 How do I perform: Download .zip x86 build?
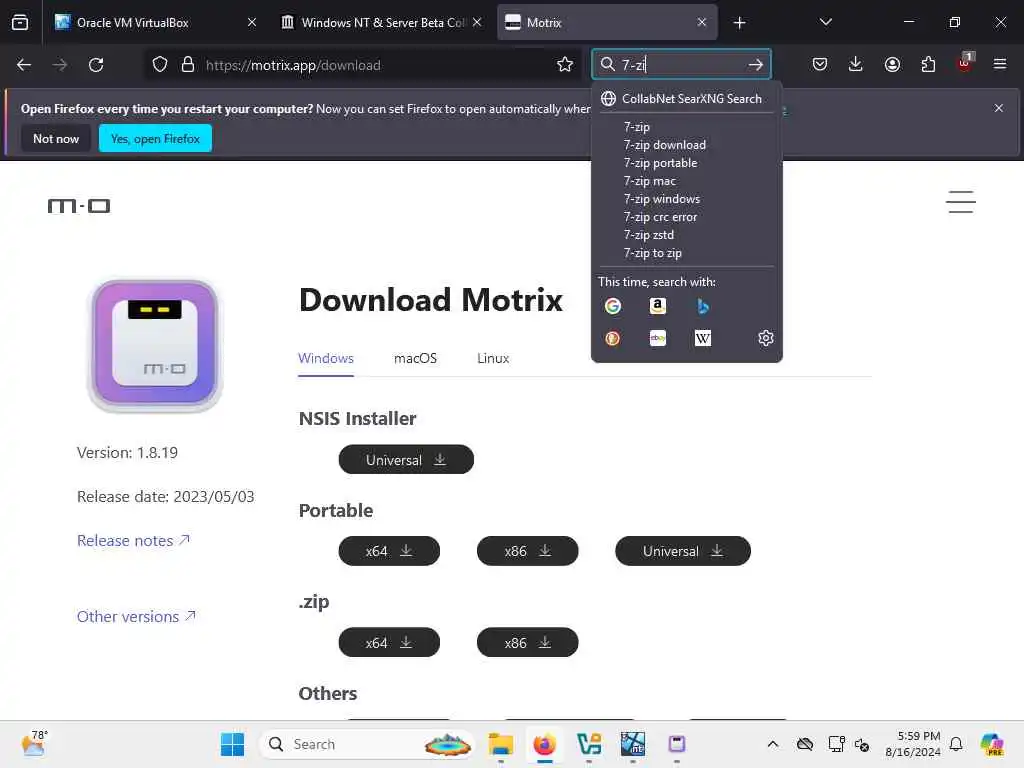pyautogui.click(x=528, y=643)
